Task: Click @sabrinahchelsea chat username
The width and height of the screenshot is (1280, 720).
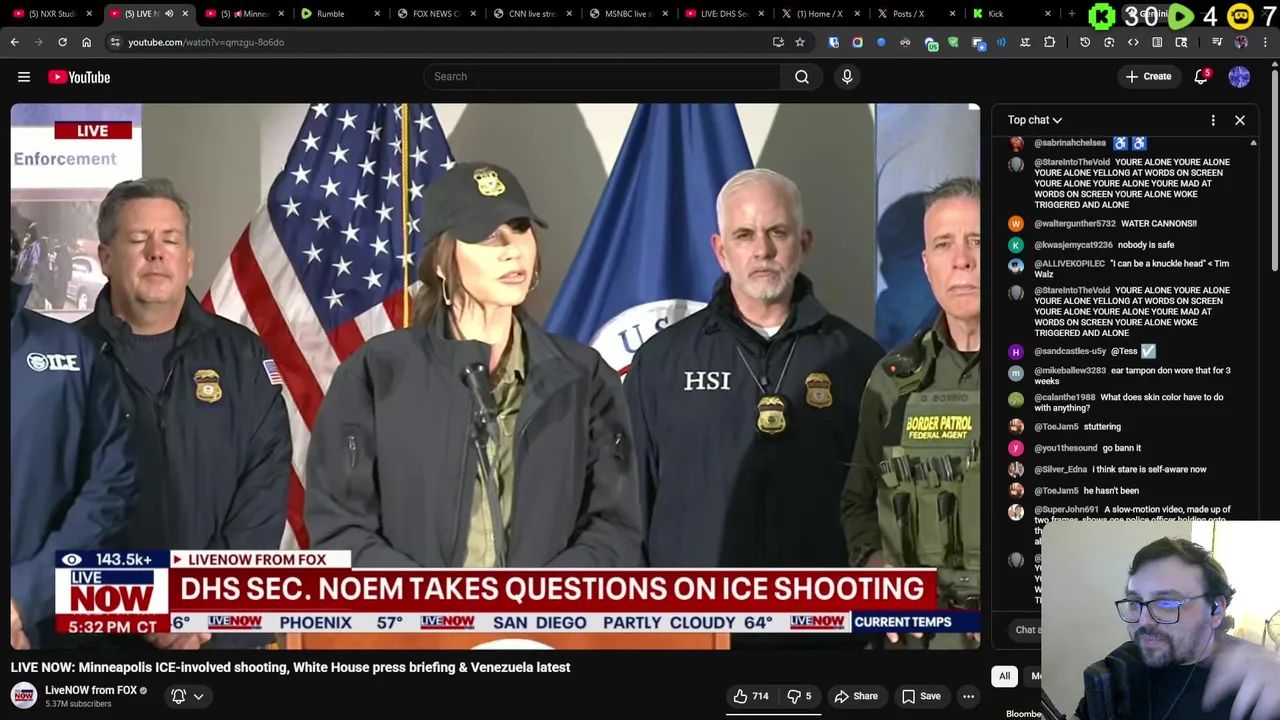Action: click(x=1070, y=143)
